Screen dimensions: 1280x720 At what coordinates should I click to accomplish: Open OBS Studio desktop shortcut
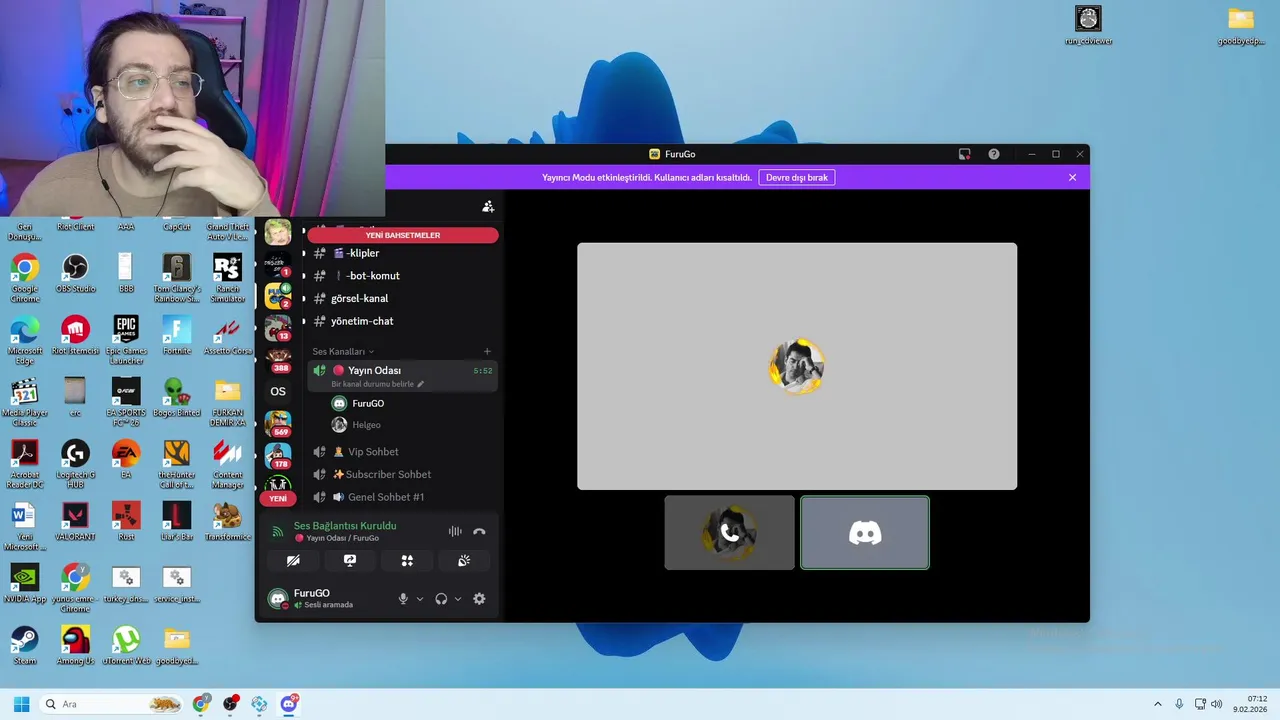click(x=75, y=274)
